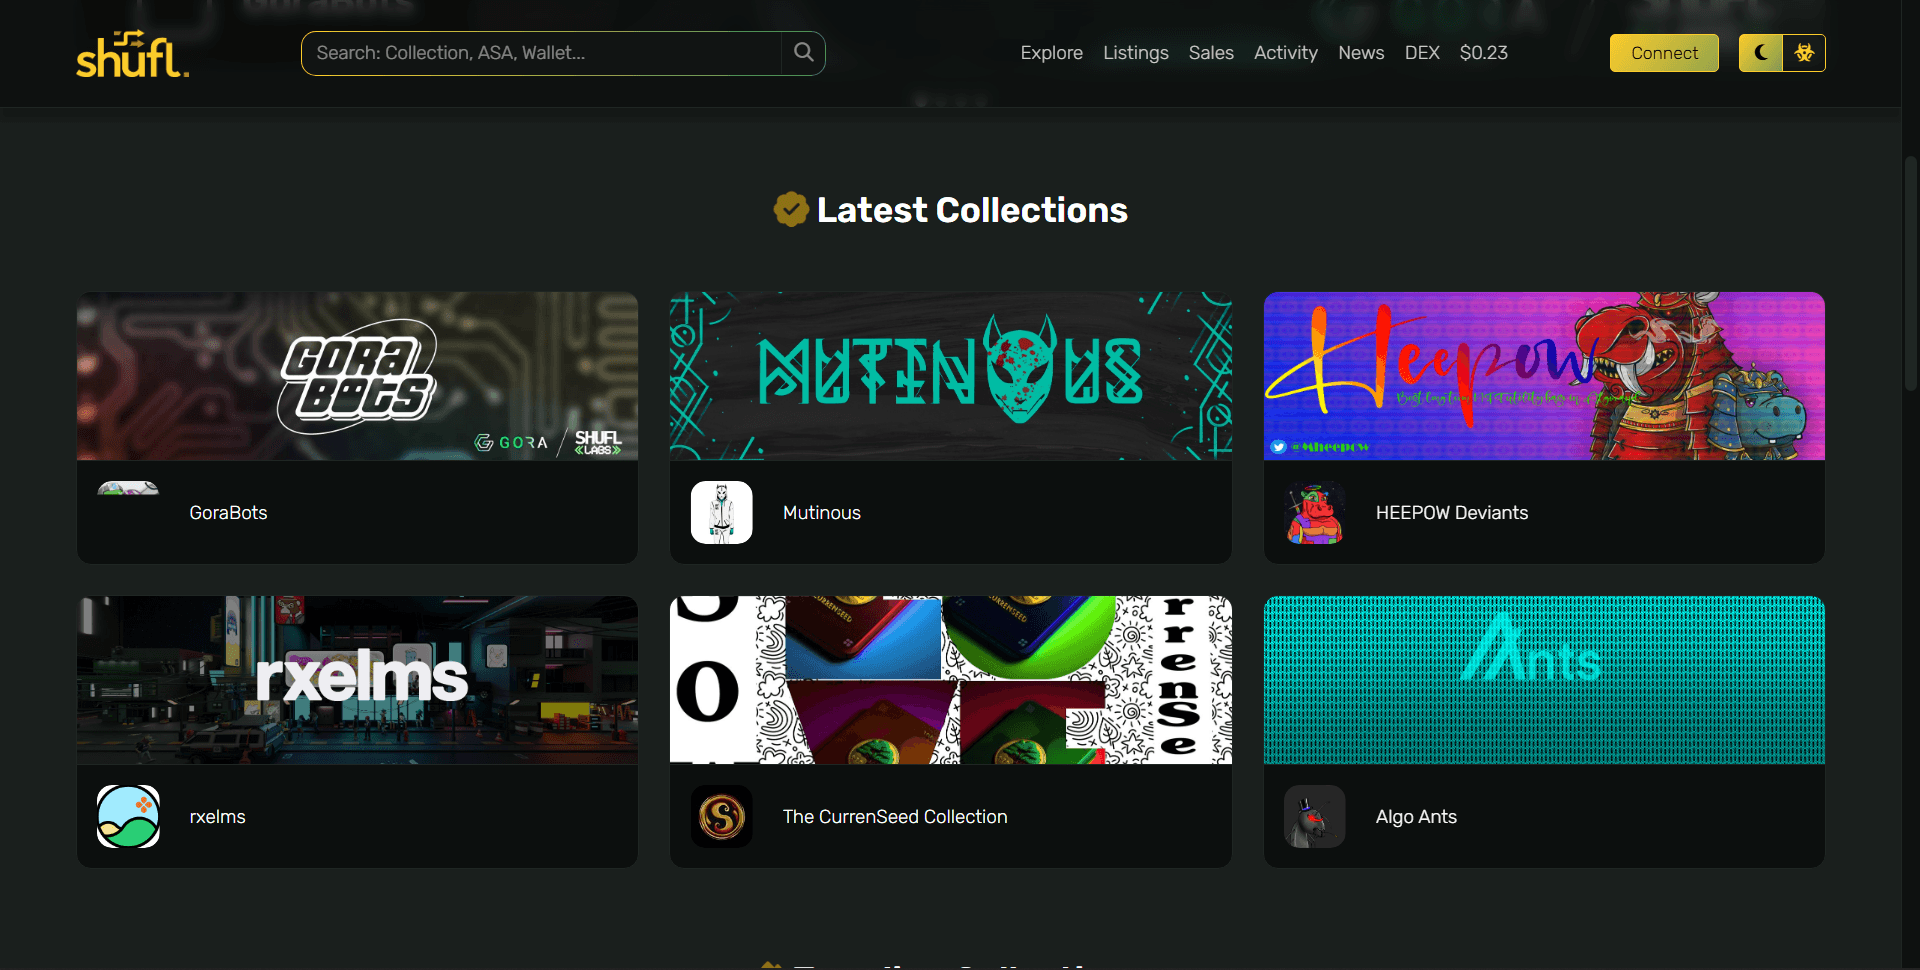Viewport: 1920px width, 970px height.
Task: Click the rxelms collection avatar
Action: pos(128,817)
